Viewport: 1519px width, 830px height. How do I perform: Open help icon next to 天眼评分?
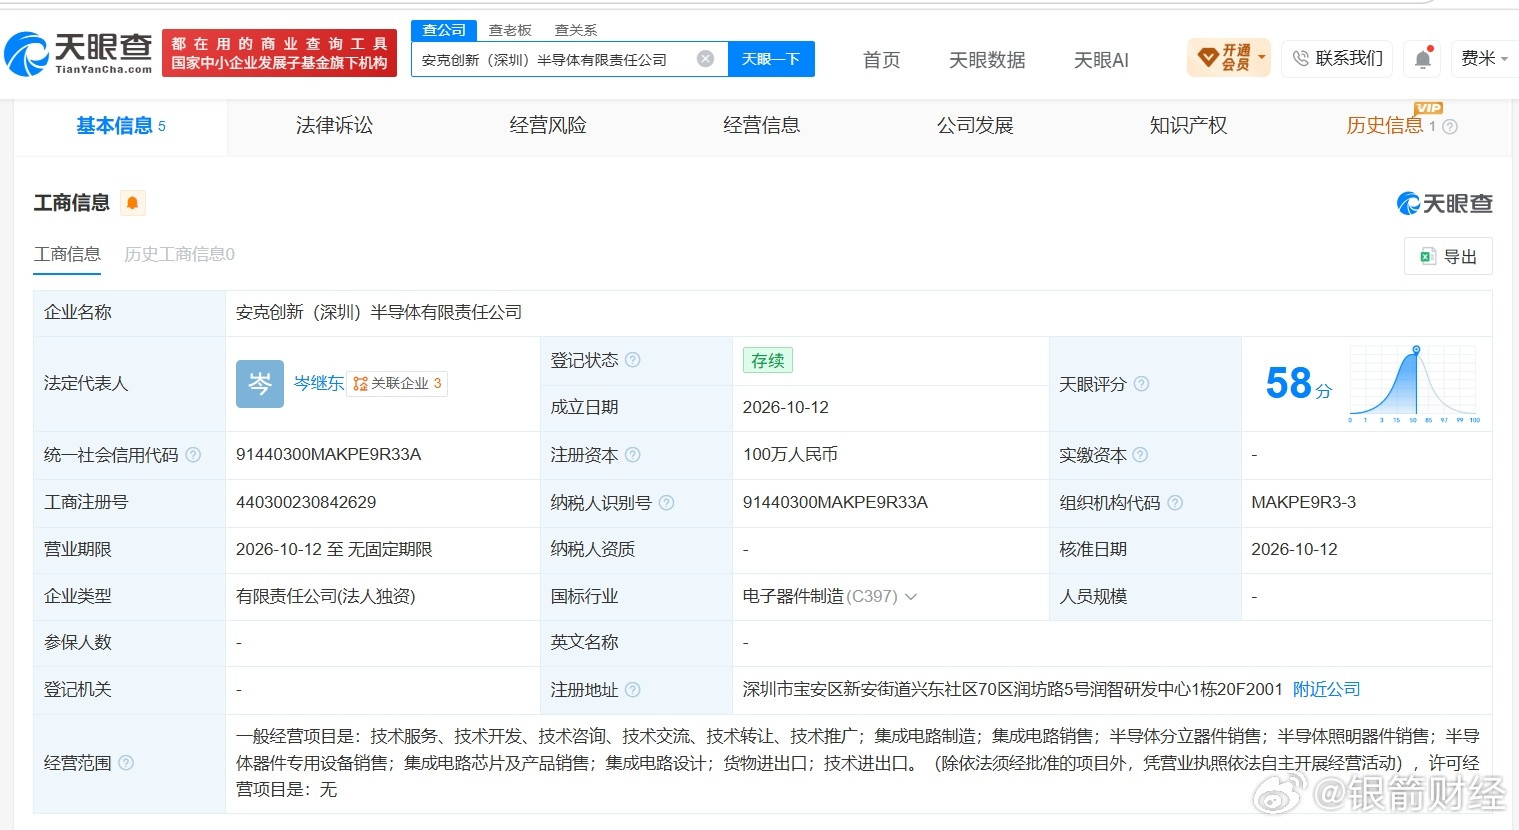[x=1141, y=384]
